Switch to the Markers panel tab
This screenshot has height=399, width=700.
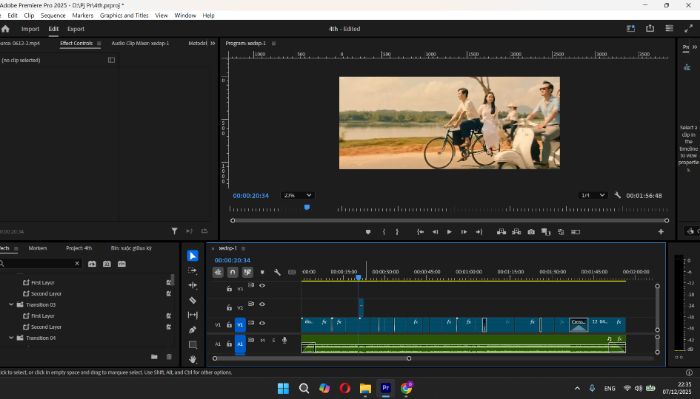click(x=38, y=248)
